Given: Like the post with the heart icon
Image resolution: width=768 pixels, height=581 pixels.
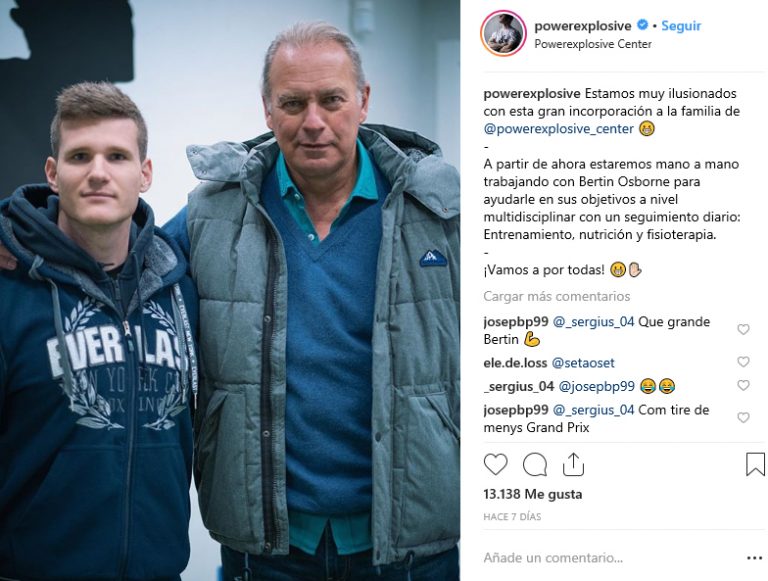Looking at the screenshot, I should (495, 464).
